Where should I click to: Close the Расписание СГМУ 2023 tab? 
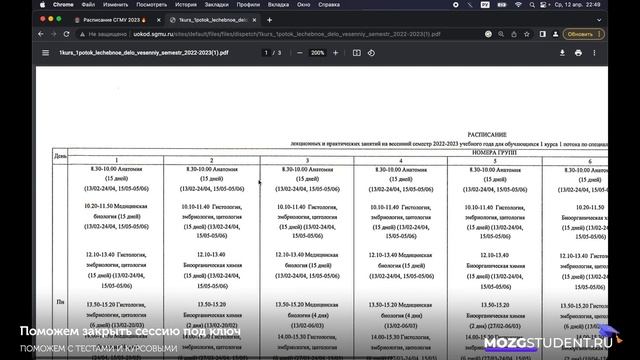159,20
